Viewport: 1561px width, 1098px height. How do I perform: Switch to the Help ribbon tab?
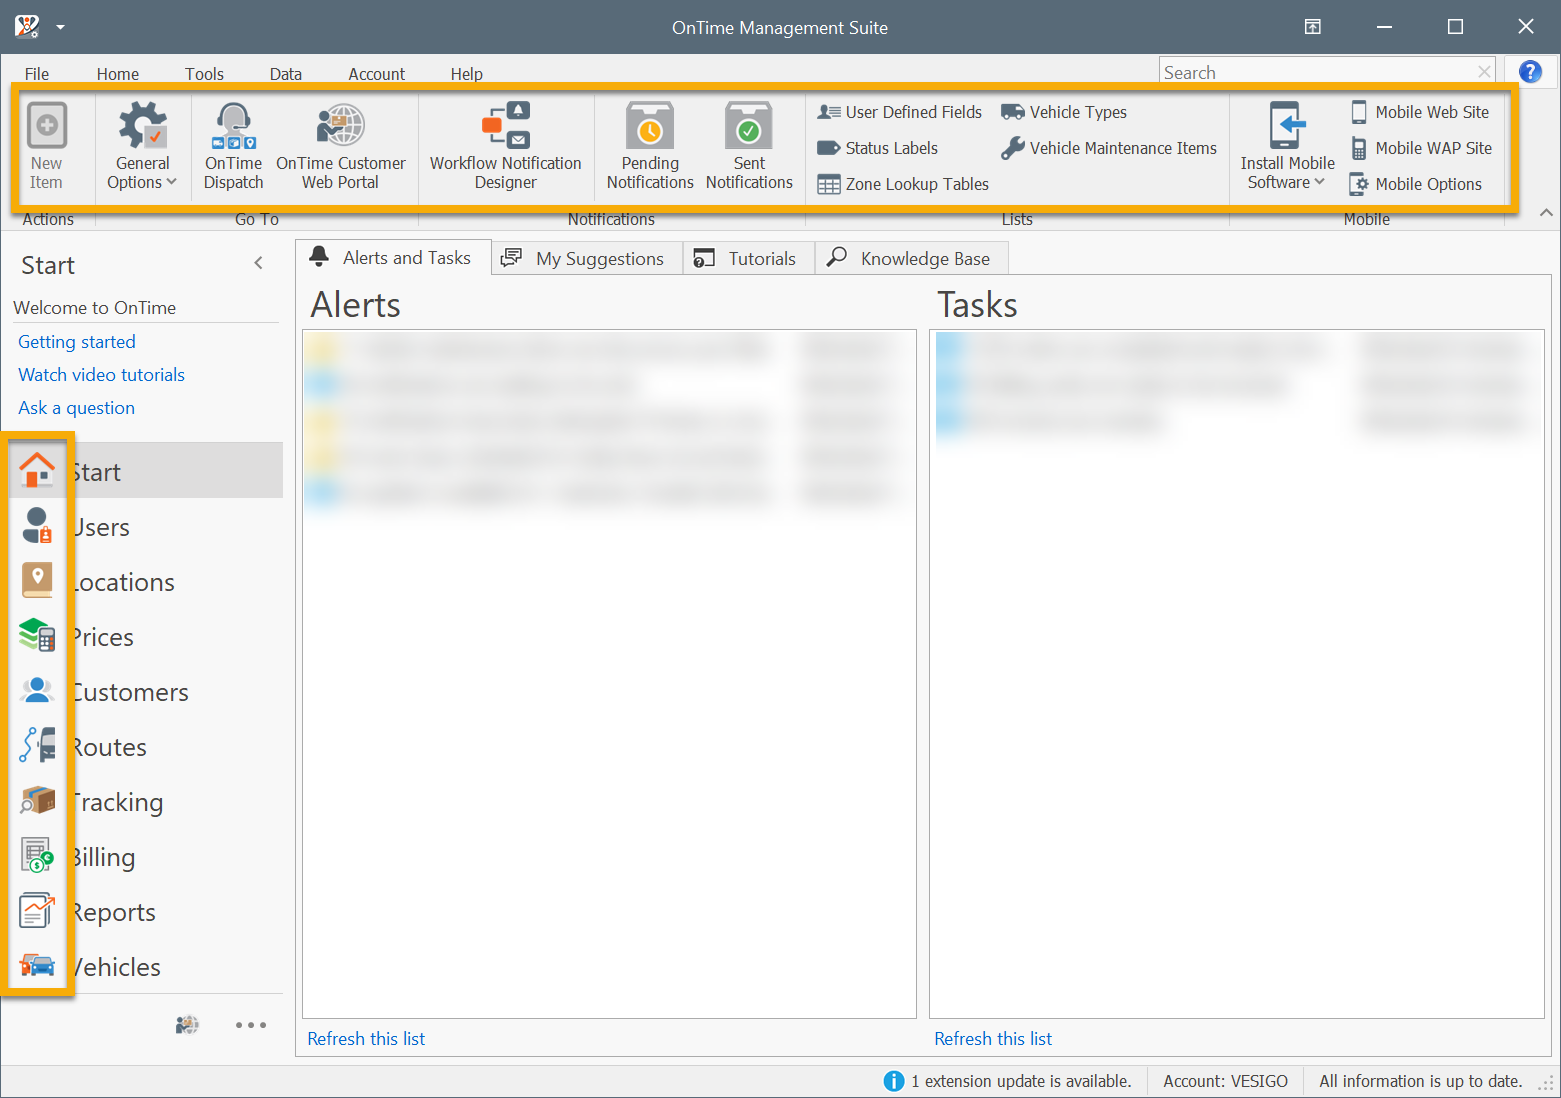pyautogui.click(x=466, y=74)
